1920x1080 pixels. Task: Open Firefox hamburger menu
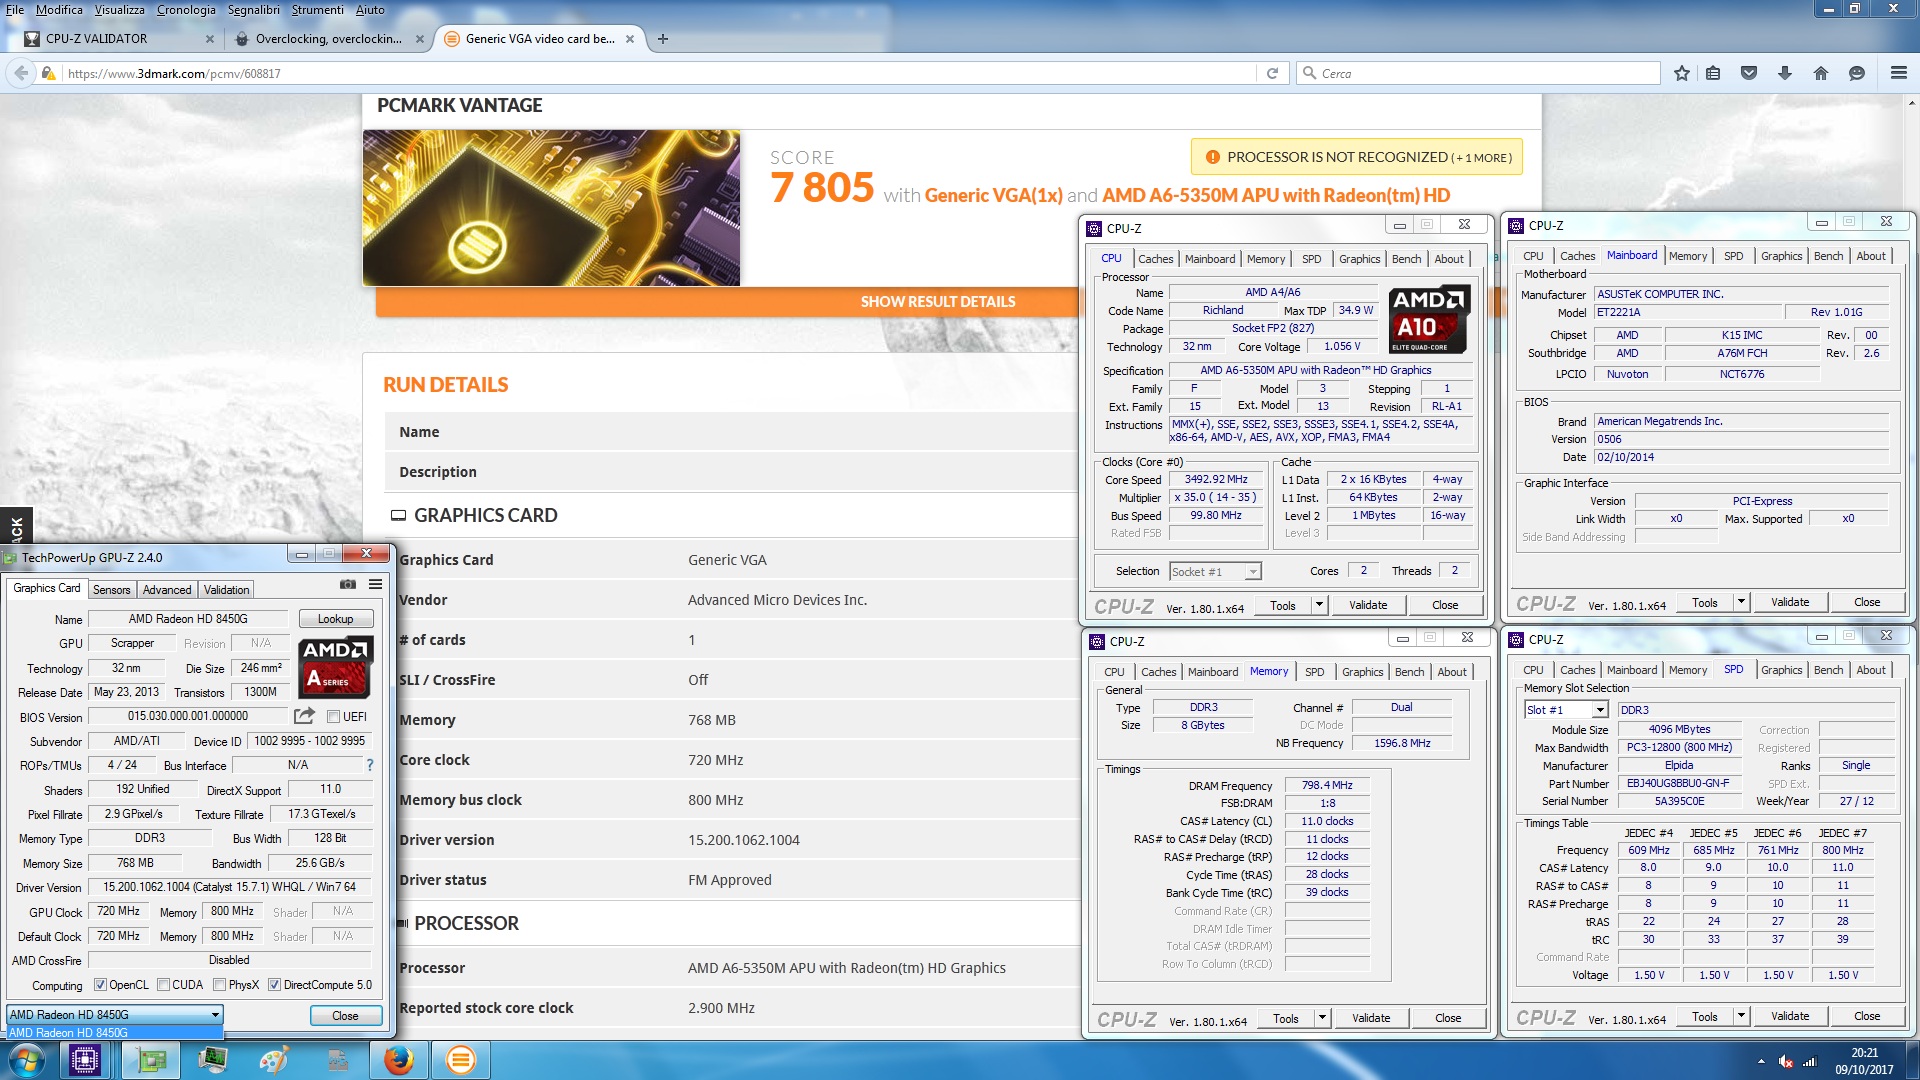click(1898, 73)
